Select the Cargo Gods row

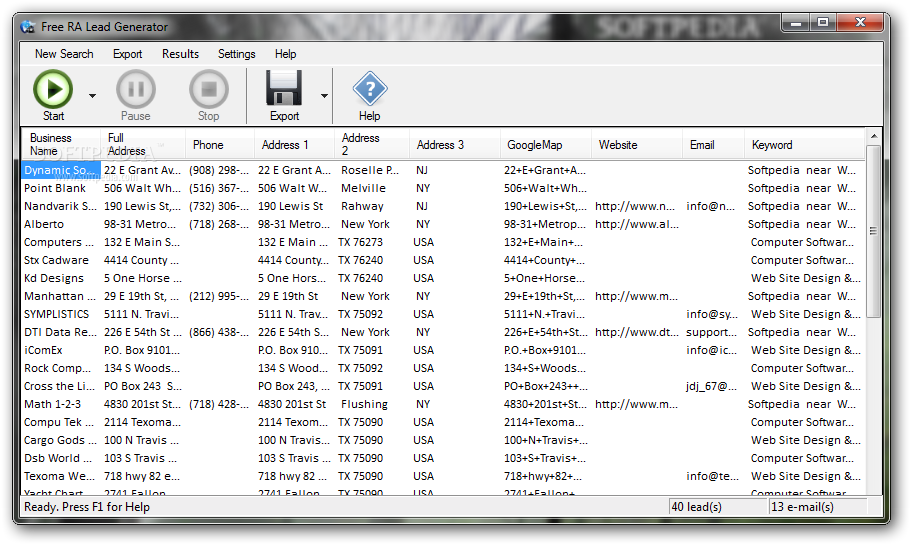click(443, 440)
